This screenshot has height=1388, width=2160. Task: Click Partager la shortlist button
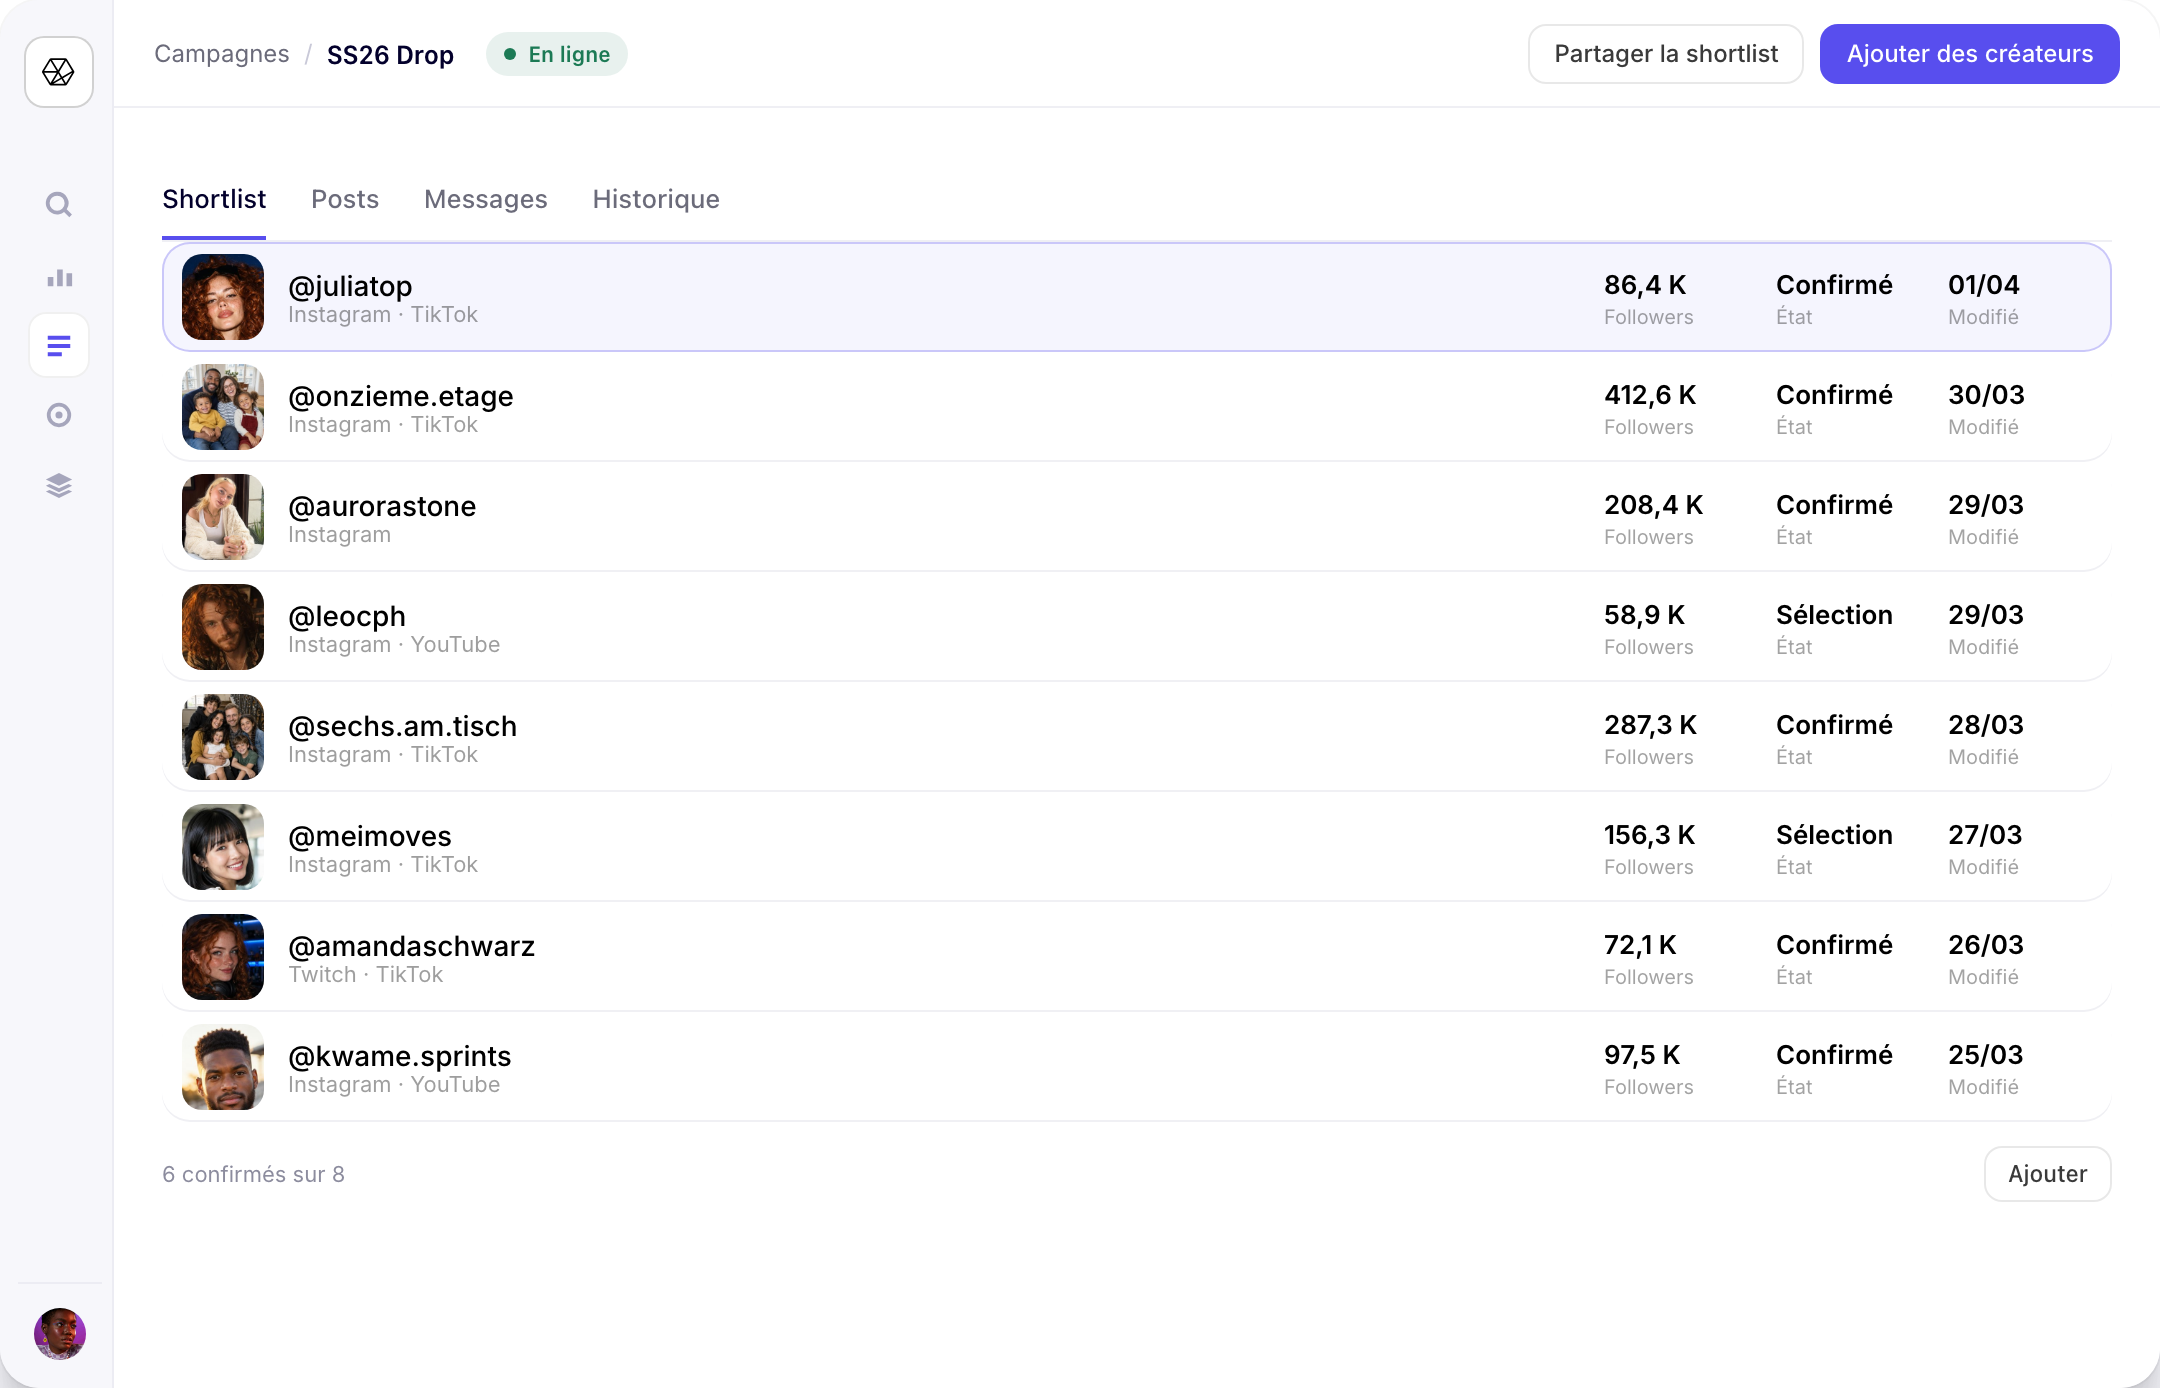[x=1666, y=54]
